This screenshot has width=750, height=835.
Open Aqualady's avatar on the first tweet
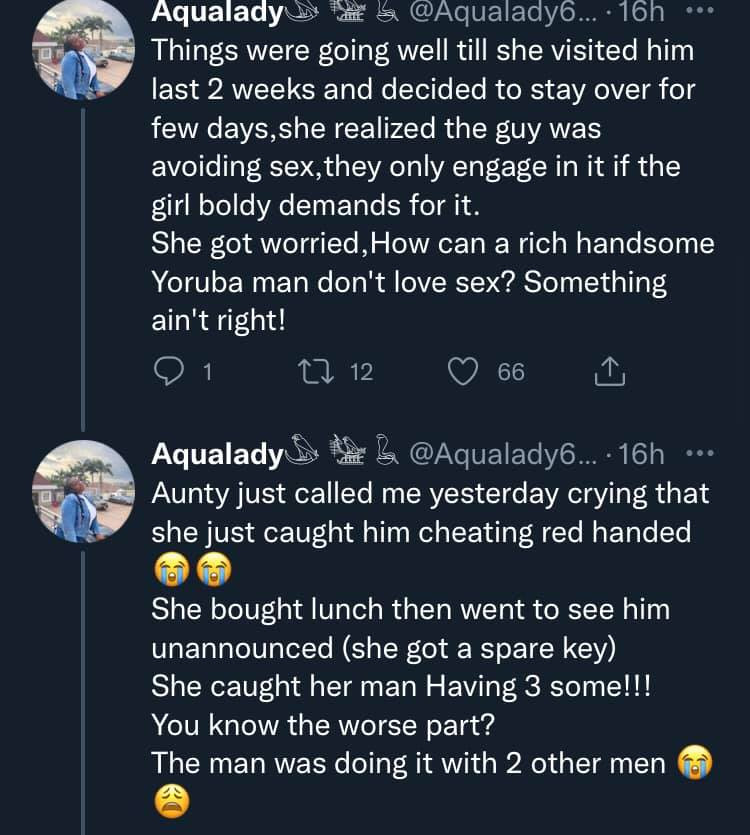(x=84, y=50)
